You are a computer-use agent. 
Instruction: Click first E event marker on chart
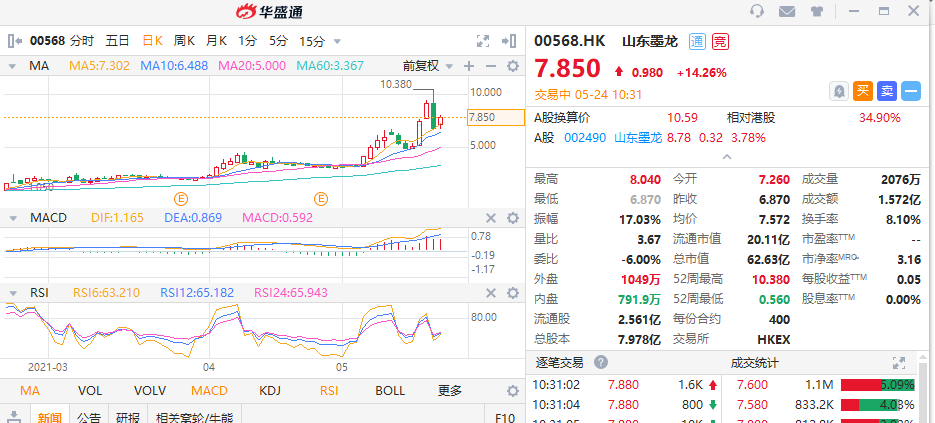(181, 197)
